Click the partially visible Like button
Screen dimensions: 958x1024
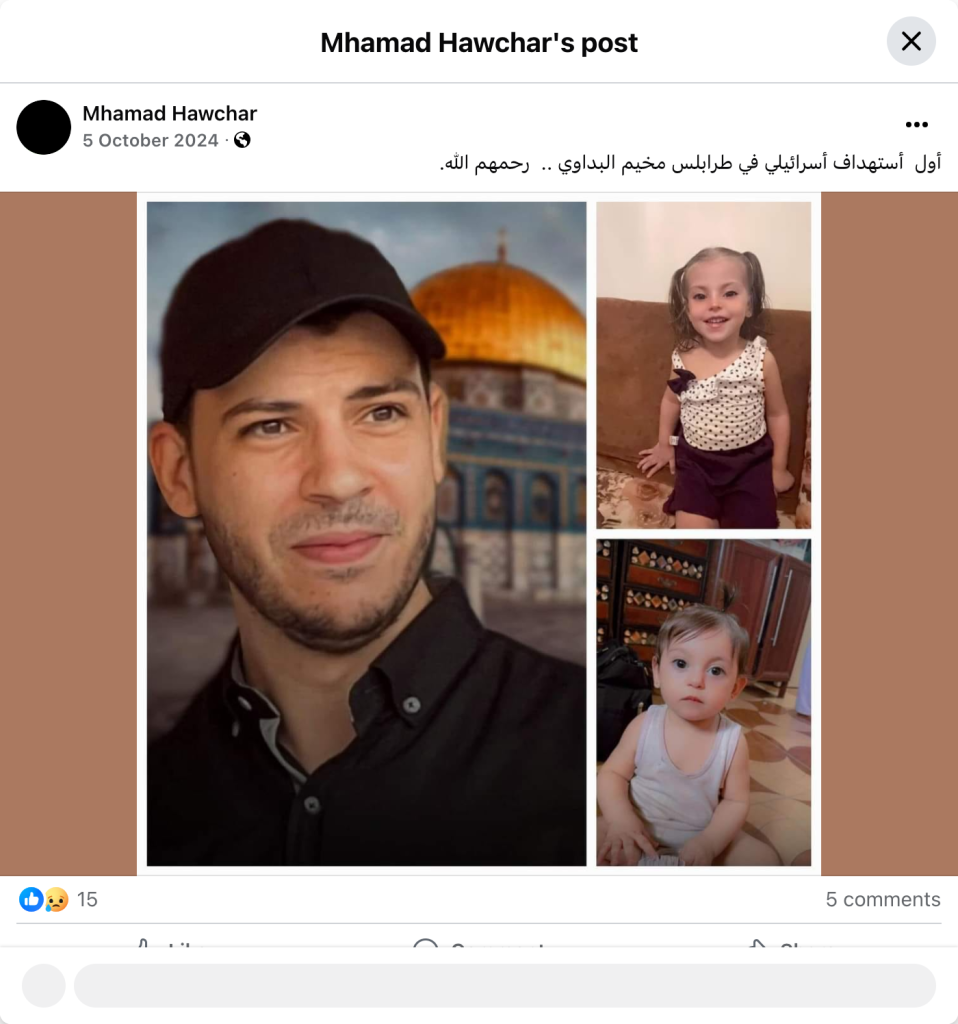click(x=170, y=943)
